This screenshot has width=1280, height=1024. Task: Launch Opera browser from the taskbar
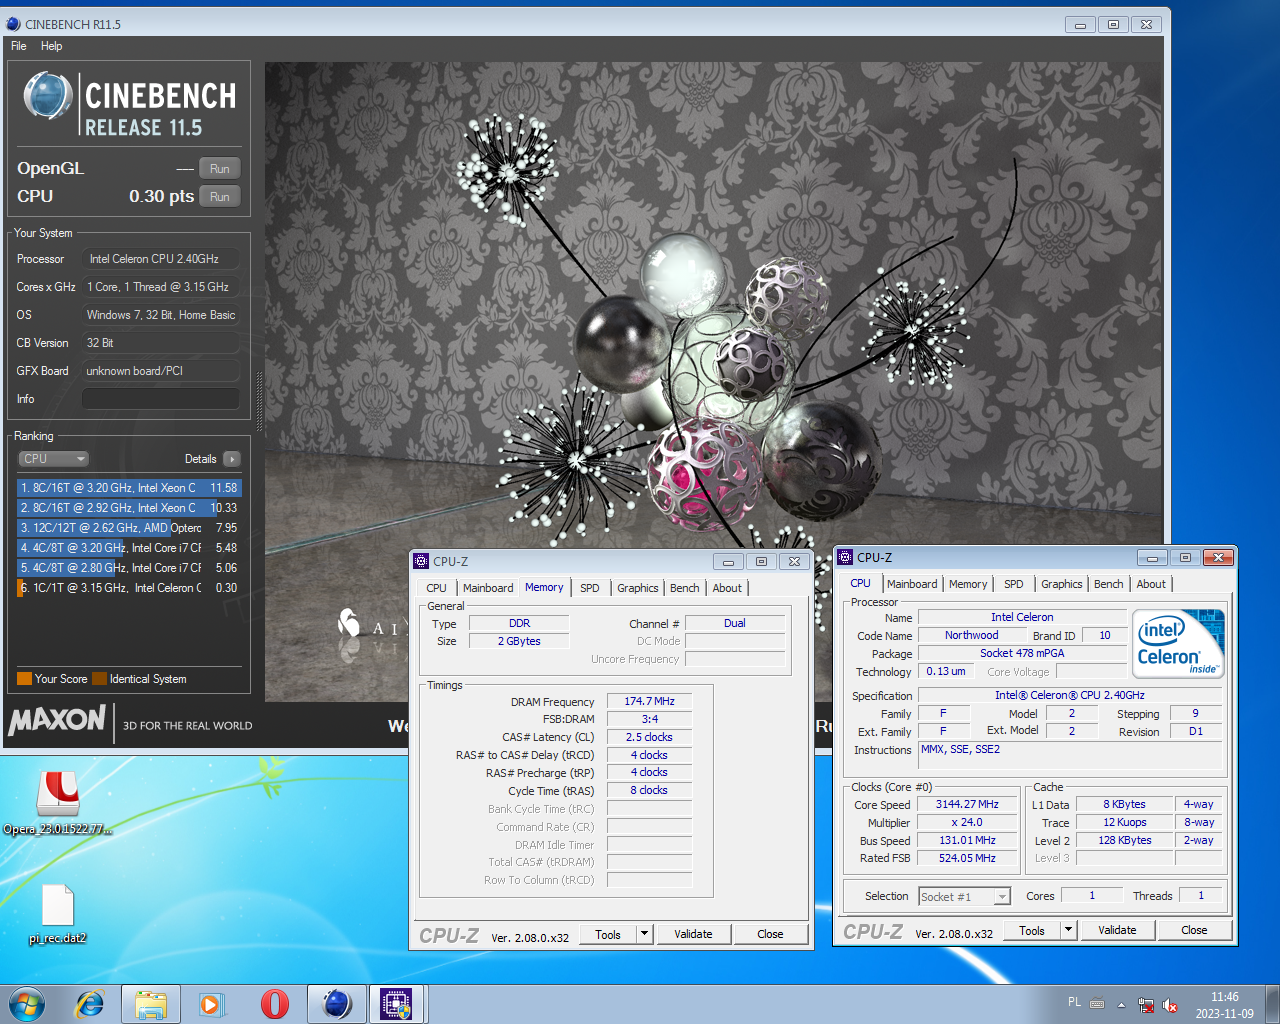[x=274, y=1004]
